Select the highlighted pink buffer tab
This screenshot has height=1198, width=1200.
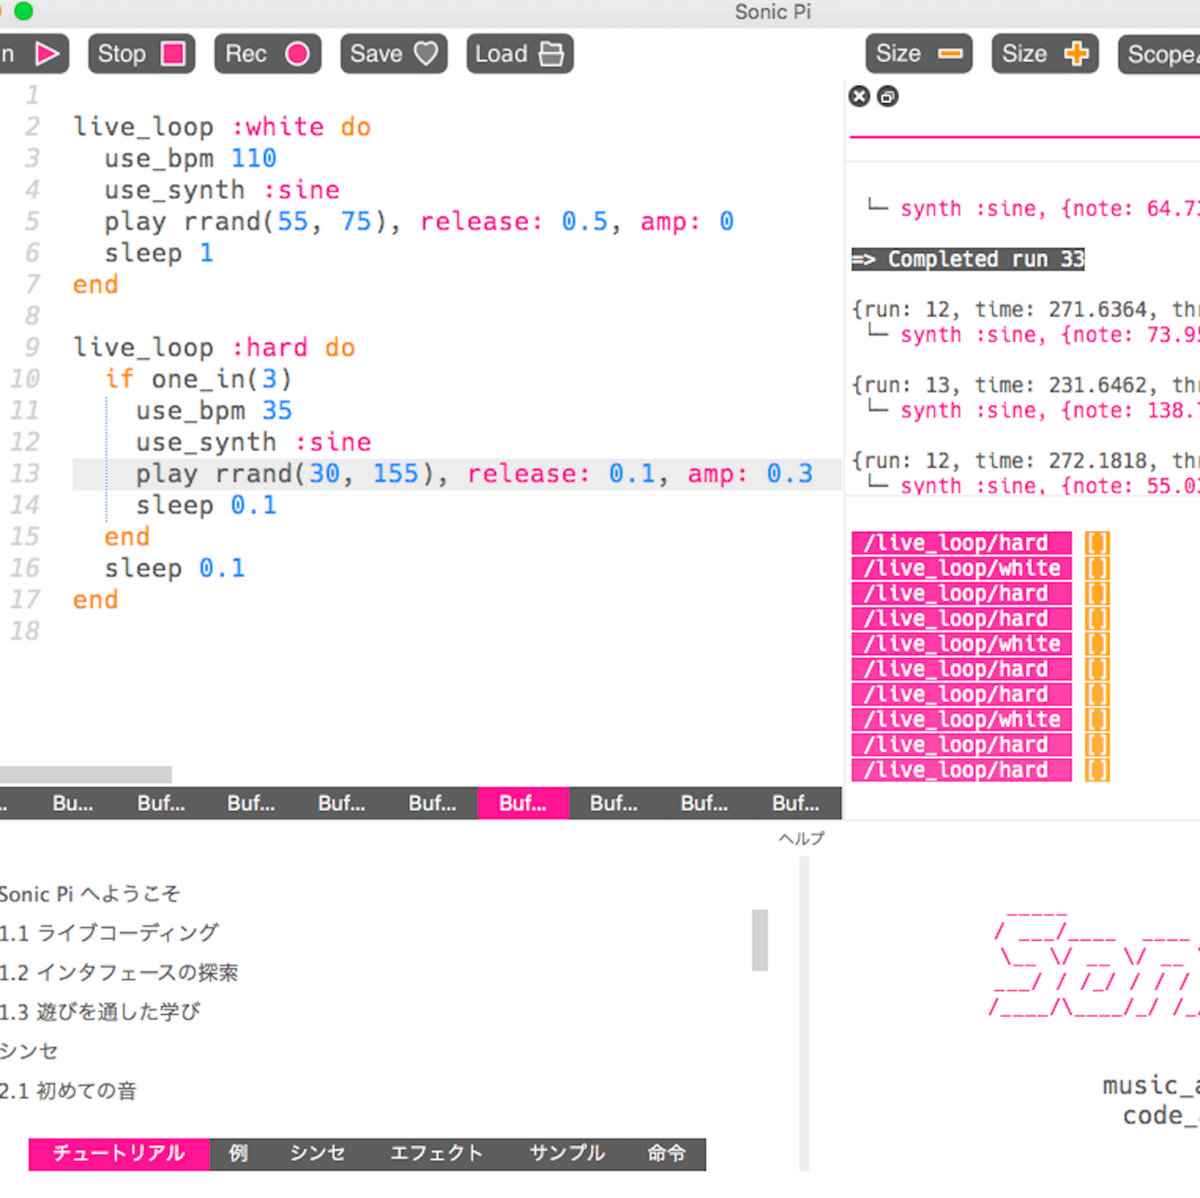point(523,803)
